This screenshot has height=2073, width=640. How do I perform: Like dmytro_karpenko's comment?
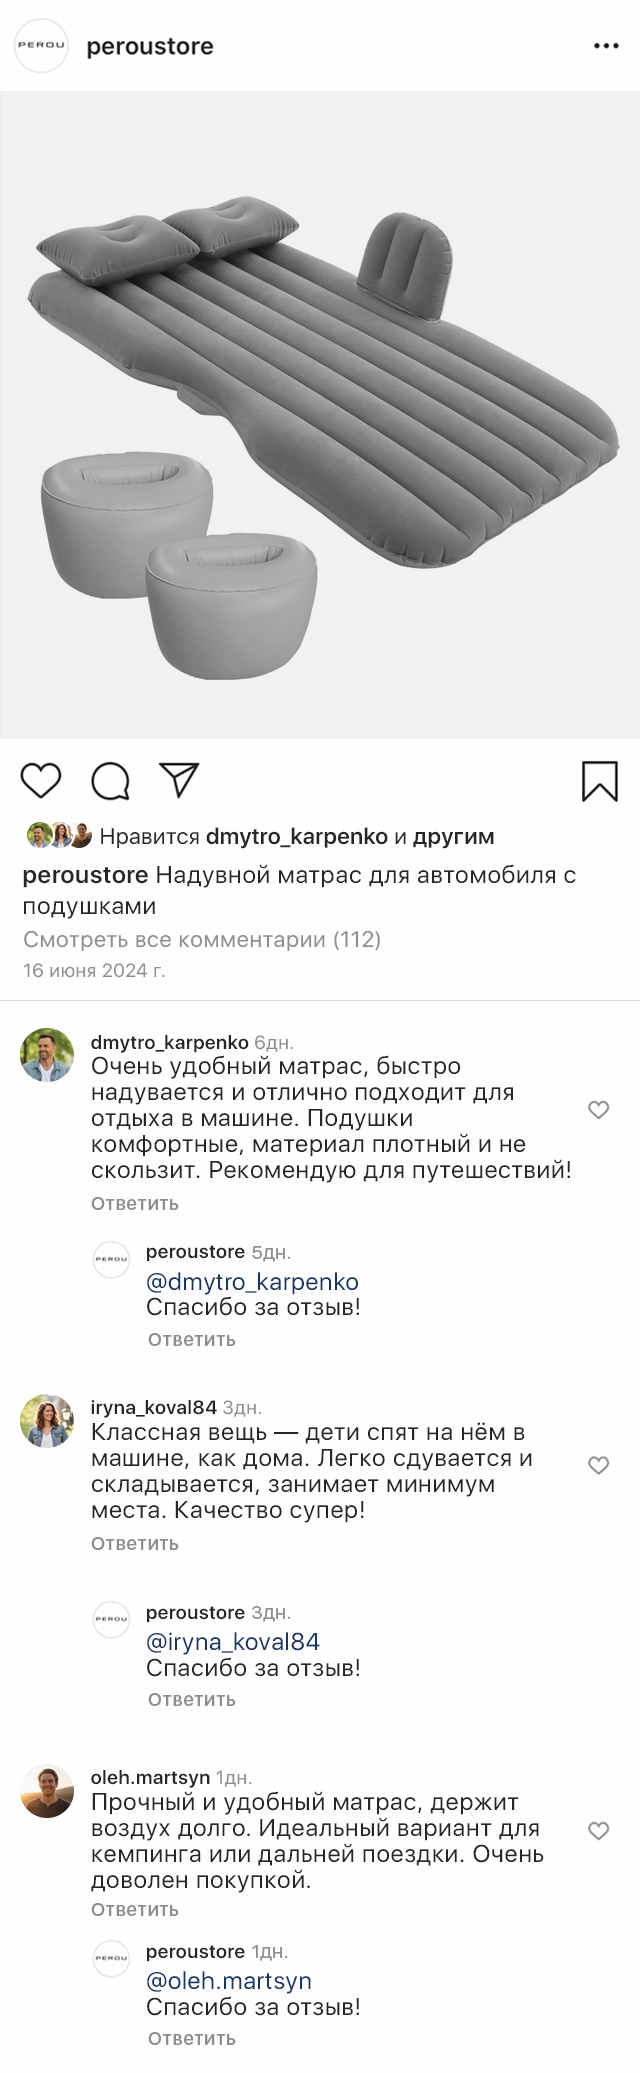(598, 1109)
